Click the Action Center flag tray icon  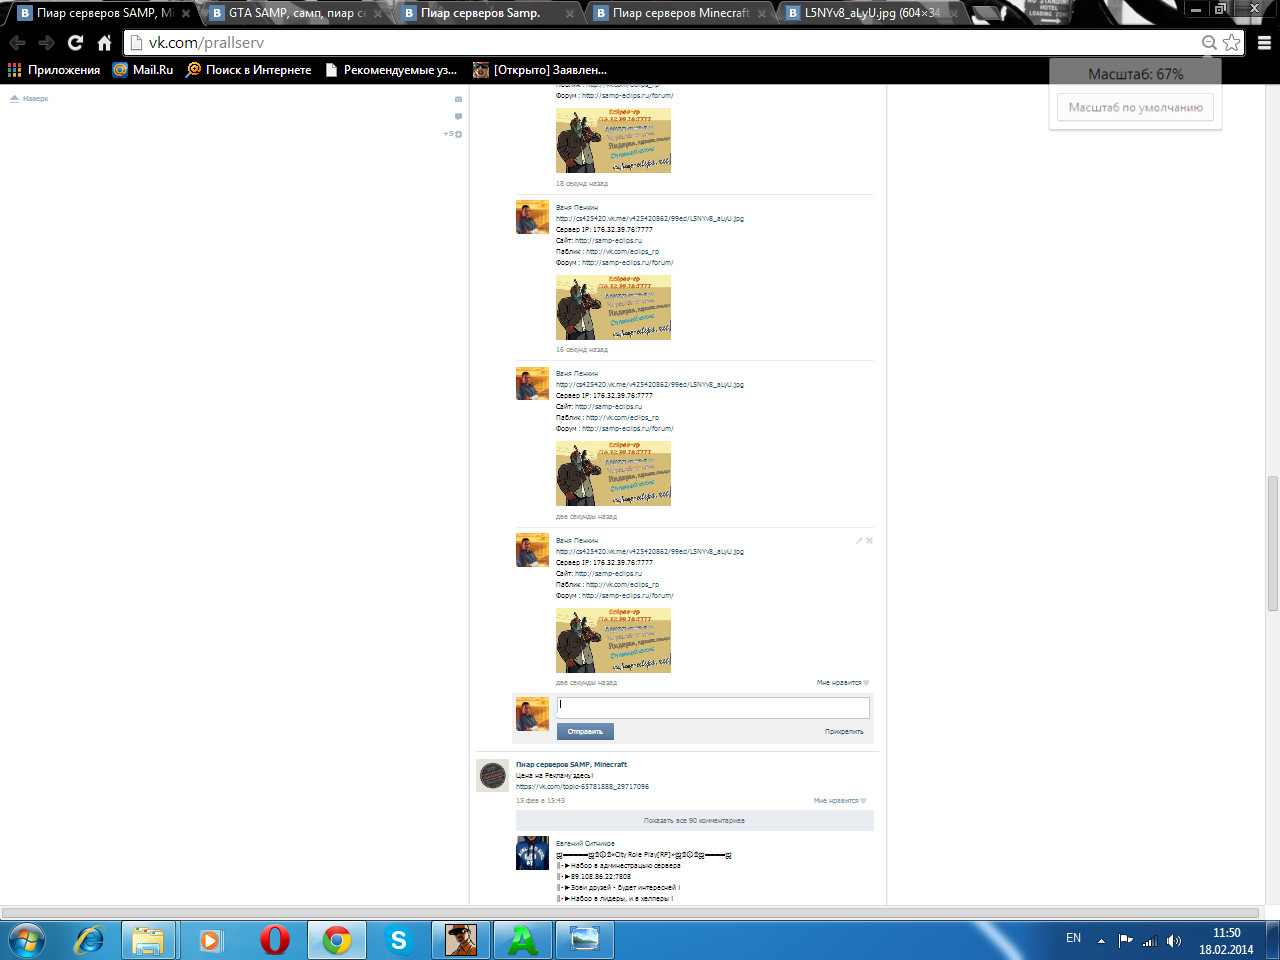click(x=1126, y=940)
